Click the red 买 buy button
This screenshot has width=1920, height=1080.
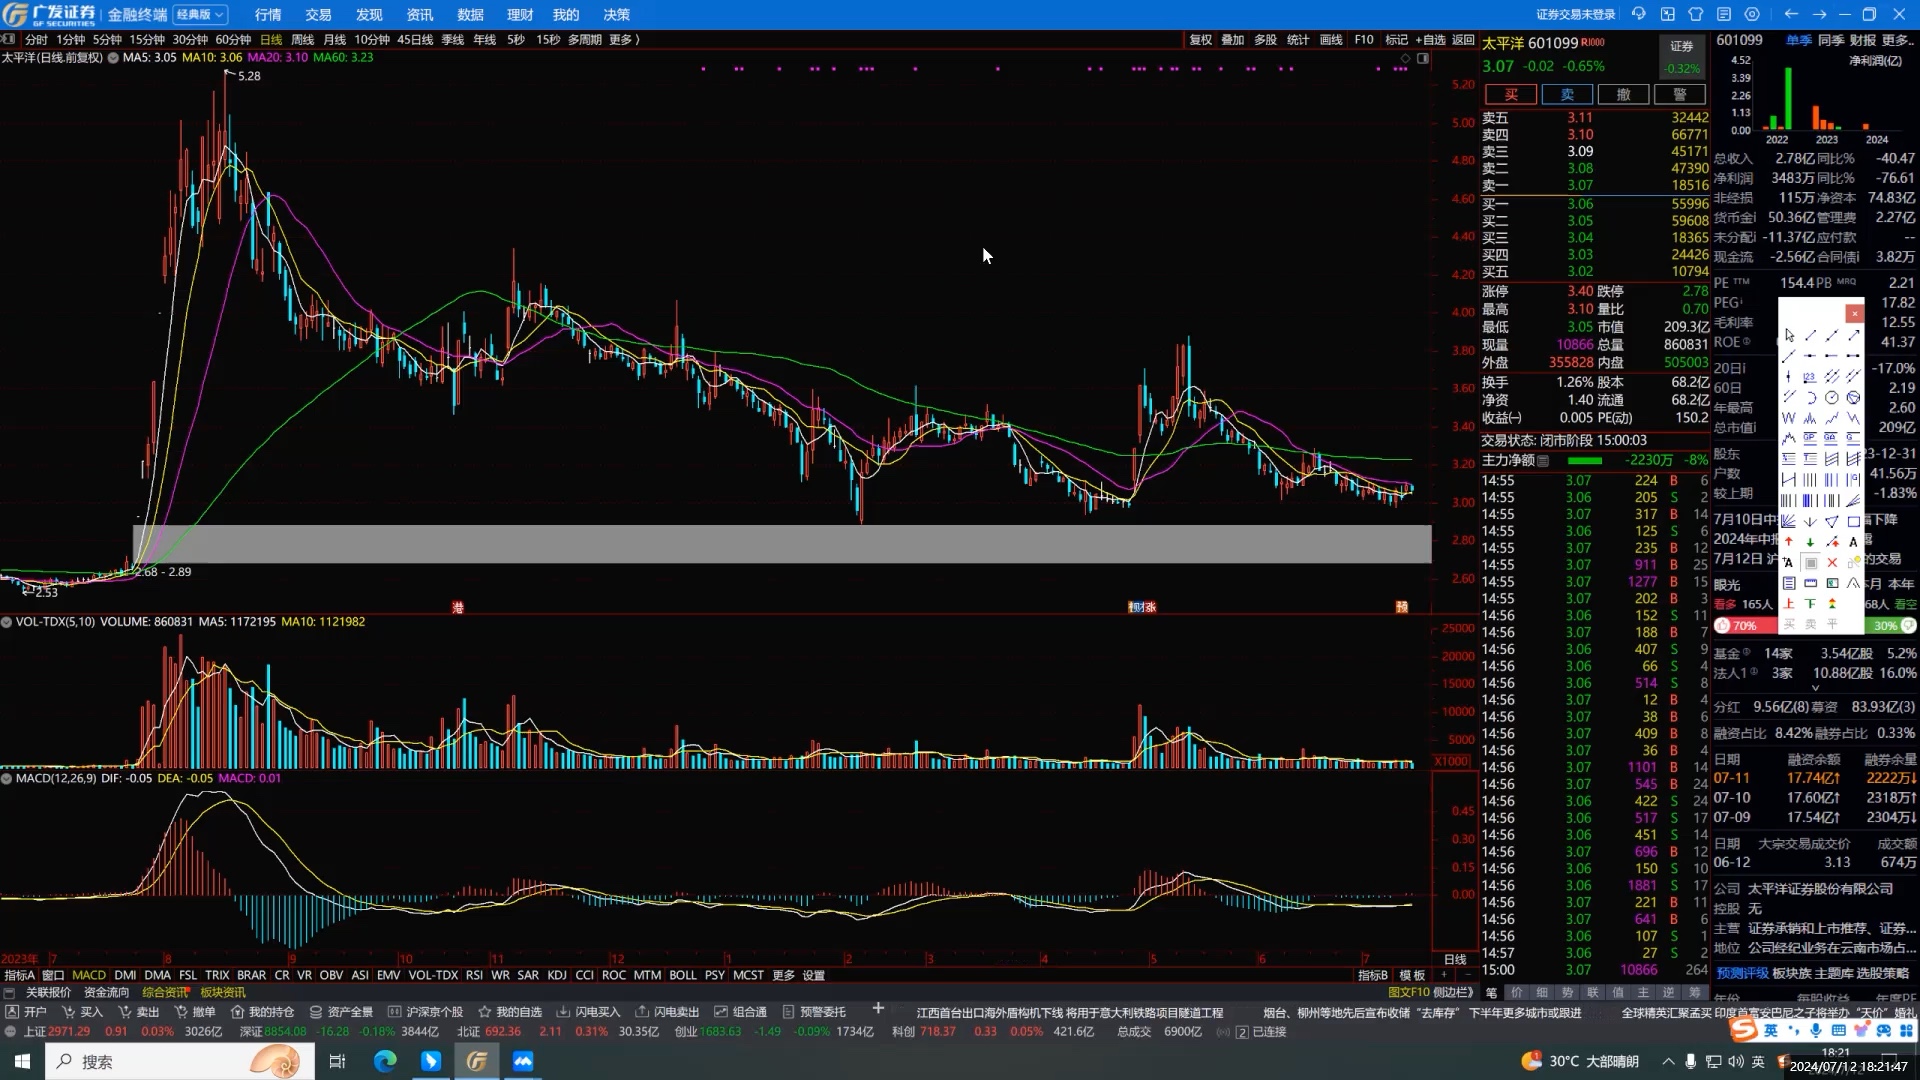click(x=1511, y=94)
